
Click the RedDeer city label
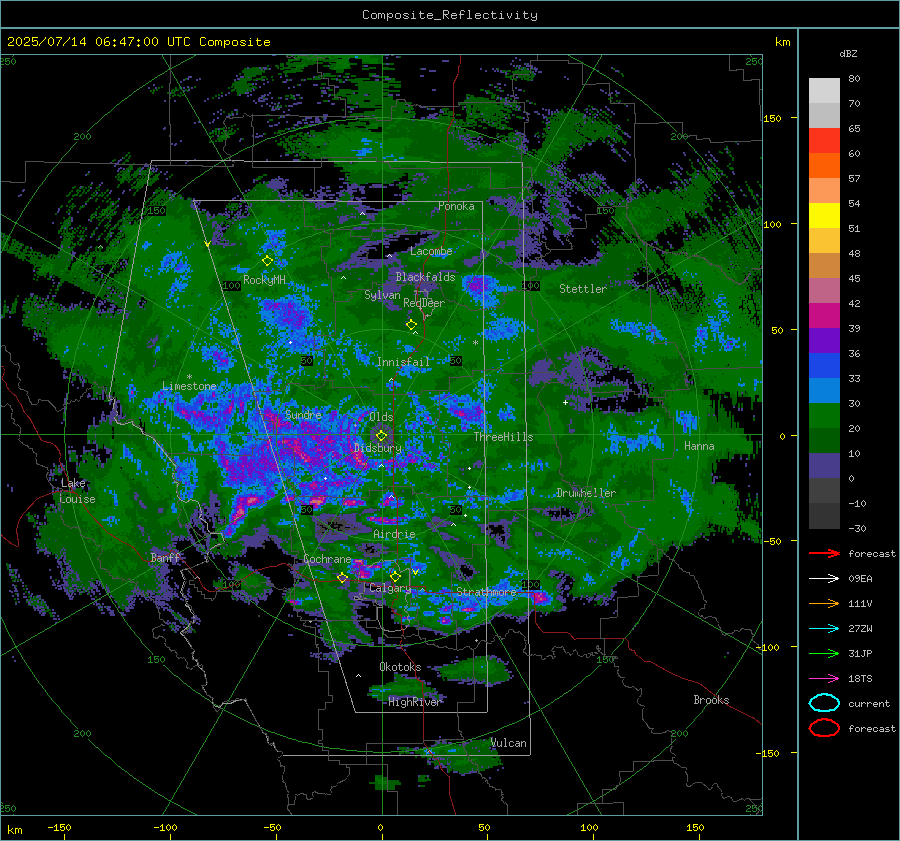(424, 303)
